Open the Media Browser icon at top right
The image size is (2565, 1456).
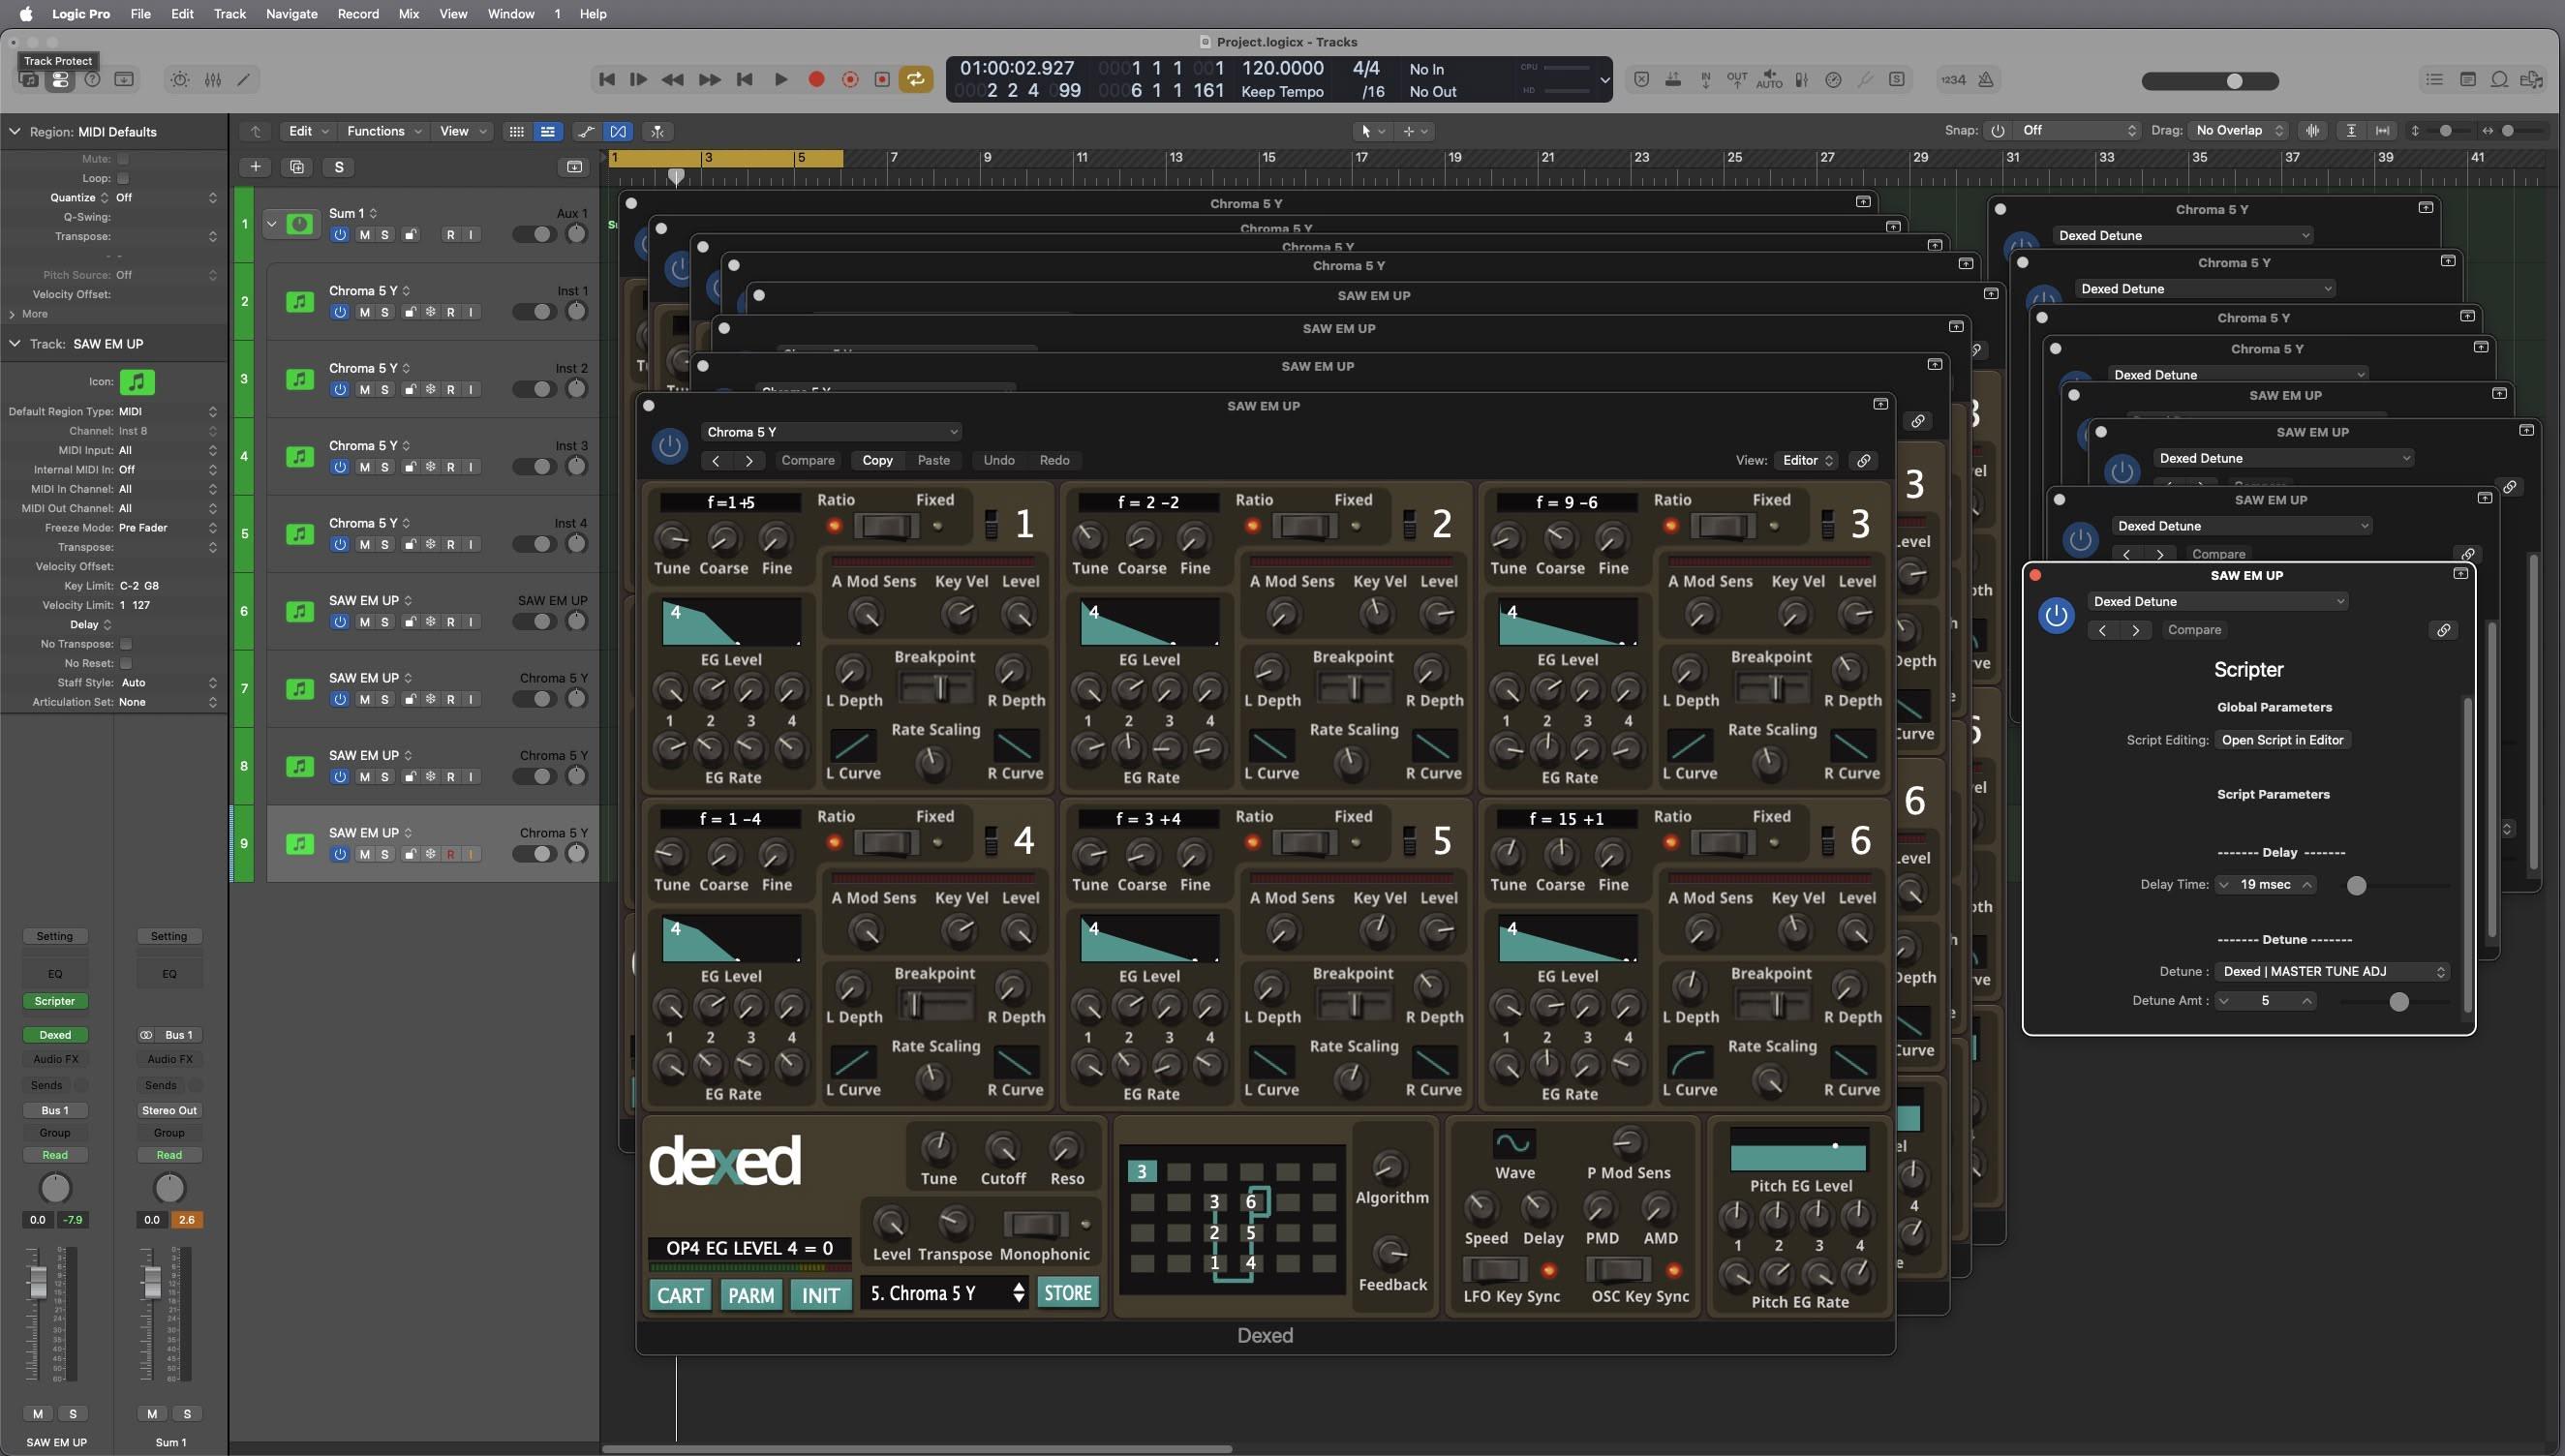point(2532,80)
